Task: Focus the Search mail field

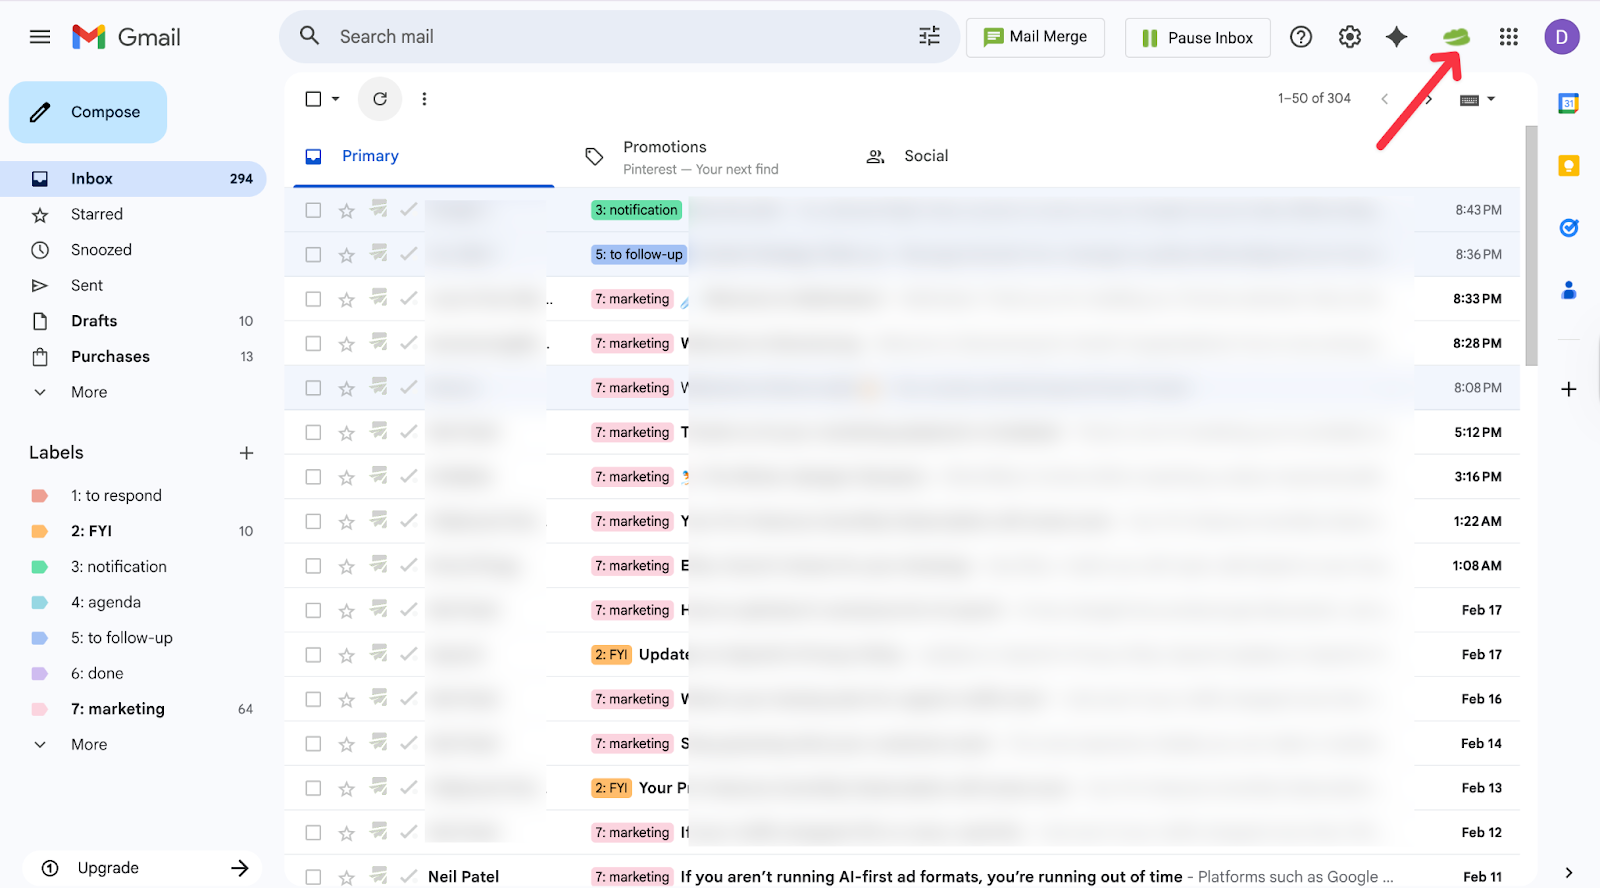Action: 620,37
